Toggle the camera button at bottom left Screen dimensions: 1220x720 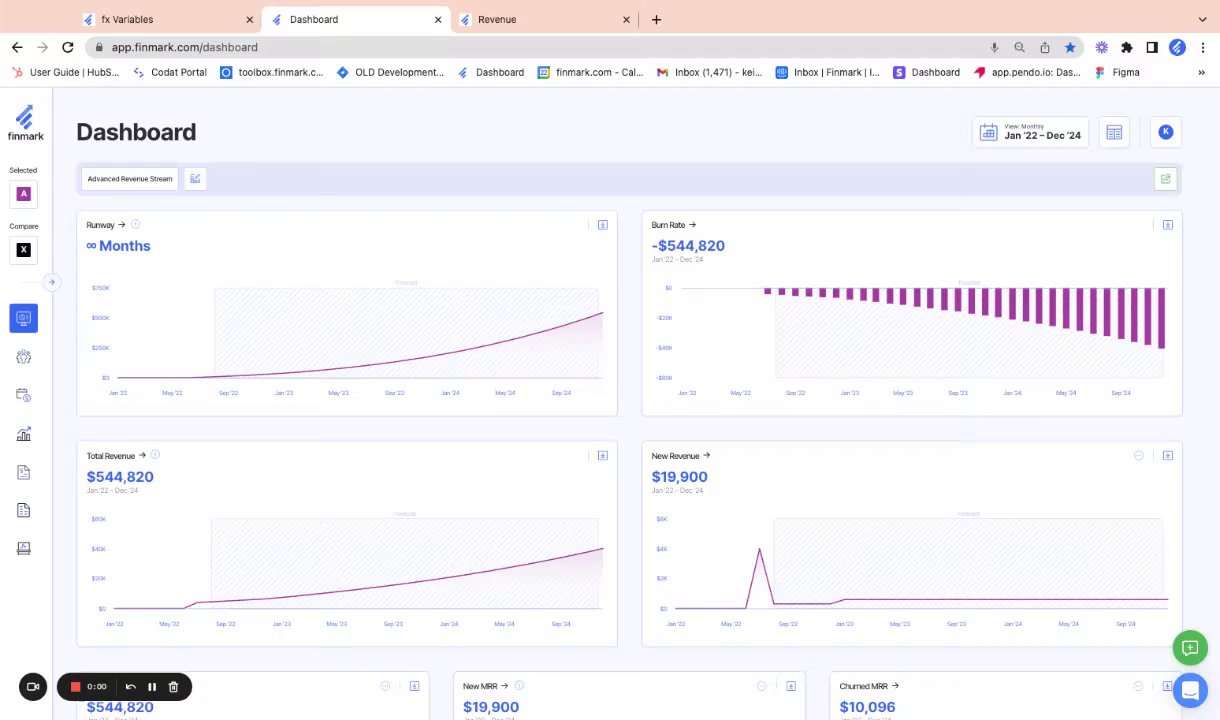click(x=33, y=687)
